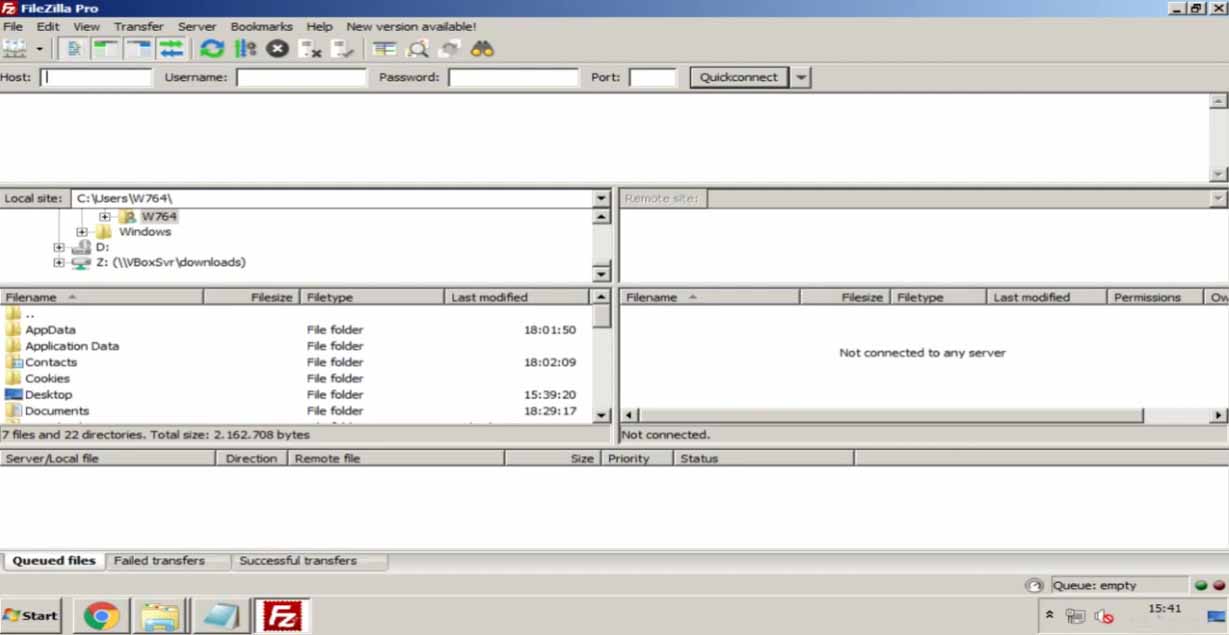Sort local files by Last modified
This screenshot has width=1229, height=635.
pos(517,297)
